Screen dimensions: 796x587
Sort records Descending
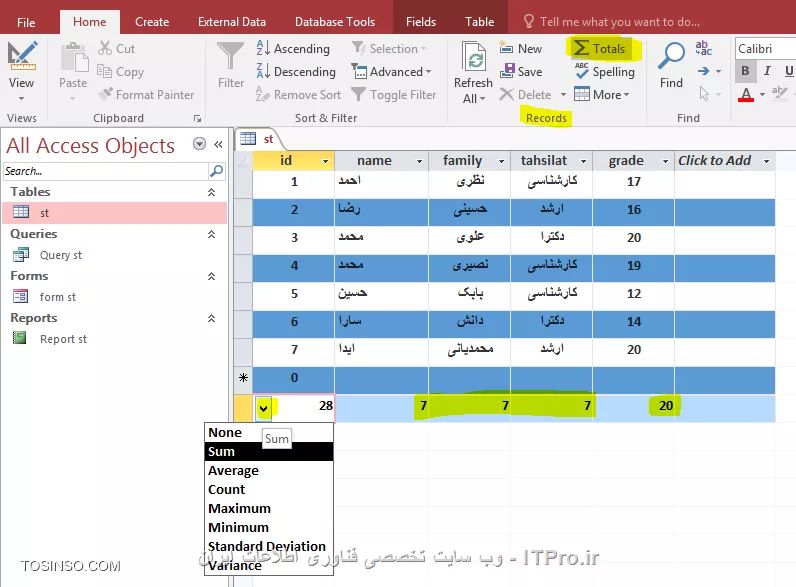[x=296, y=72]
